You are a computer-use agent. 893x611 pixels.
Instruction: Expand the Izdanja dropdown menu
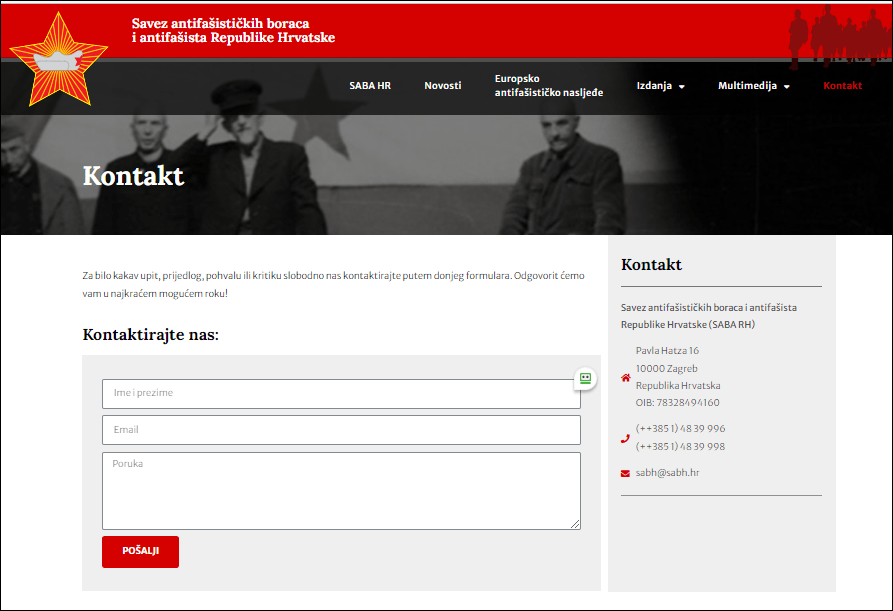click(x=660, y=86)
